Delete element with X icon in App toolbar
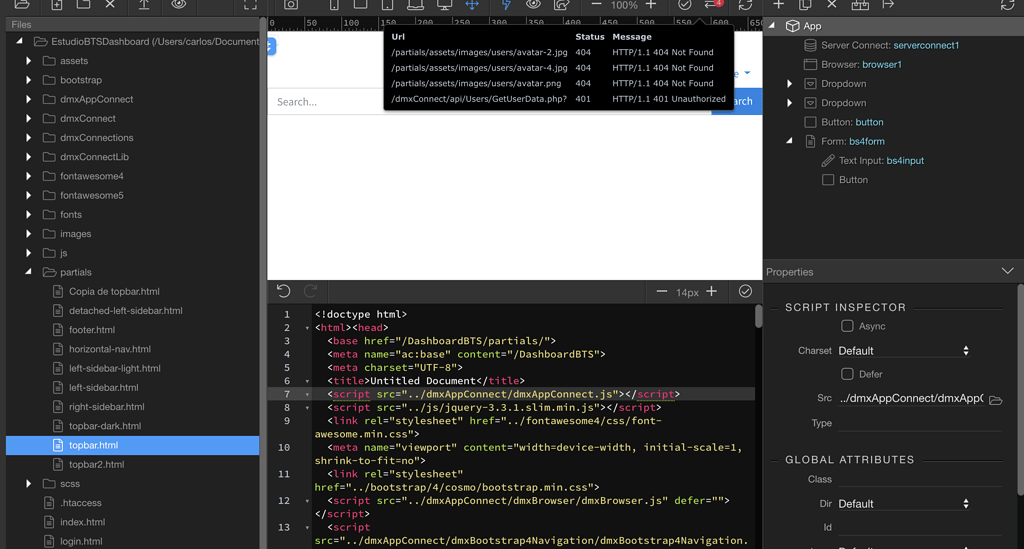 tap(832, 4)
